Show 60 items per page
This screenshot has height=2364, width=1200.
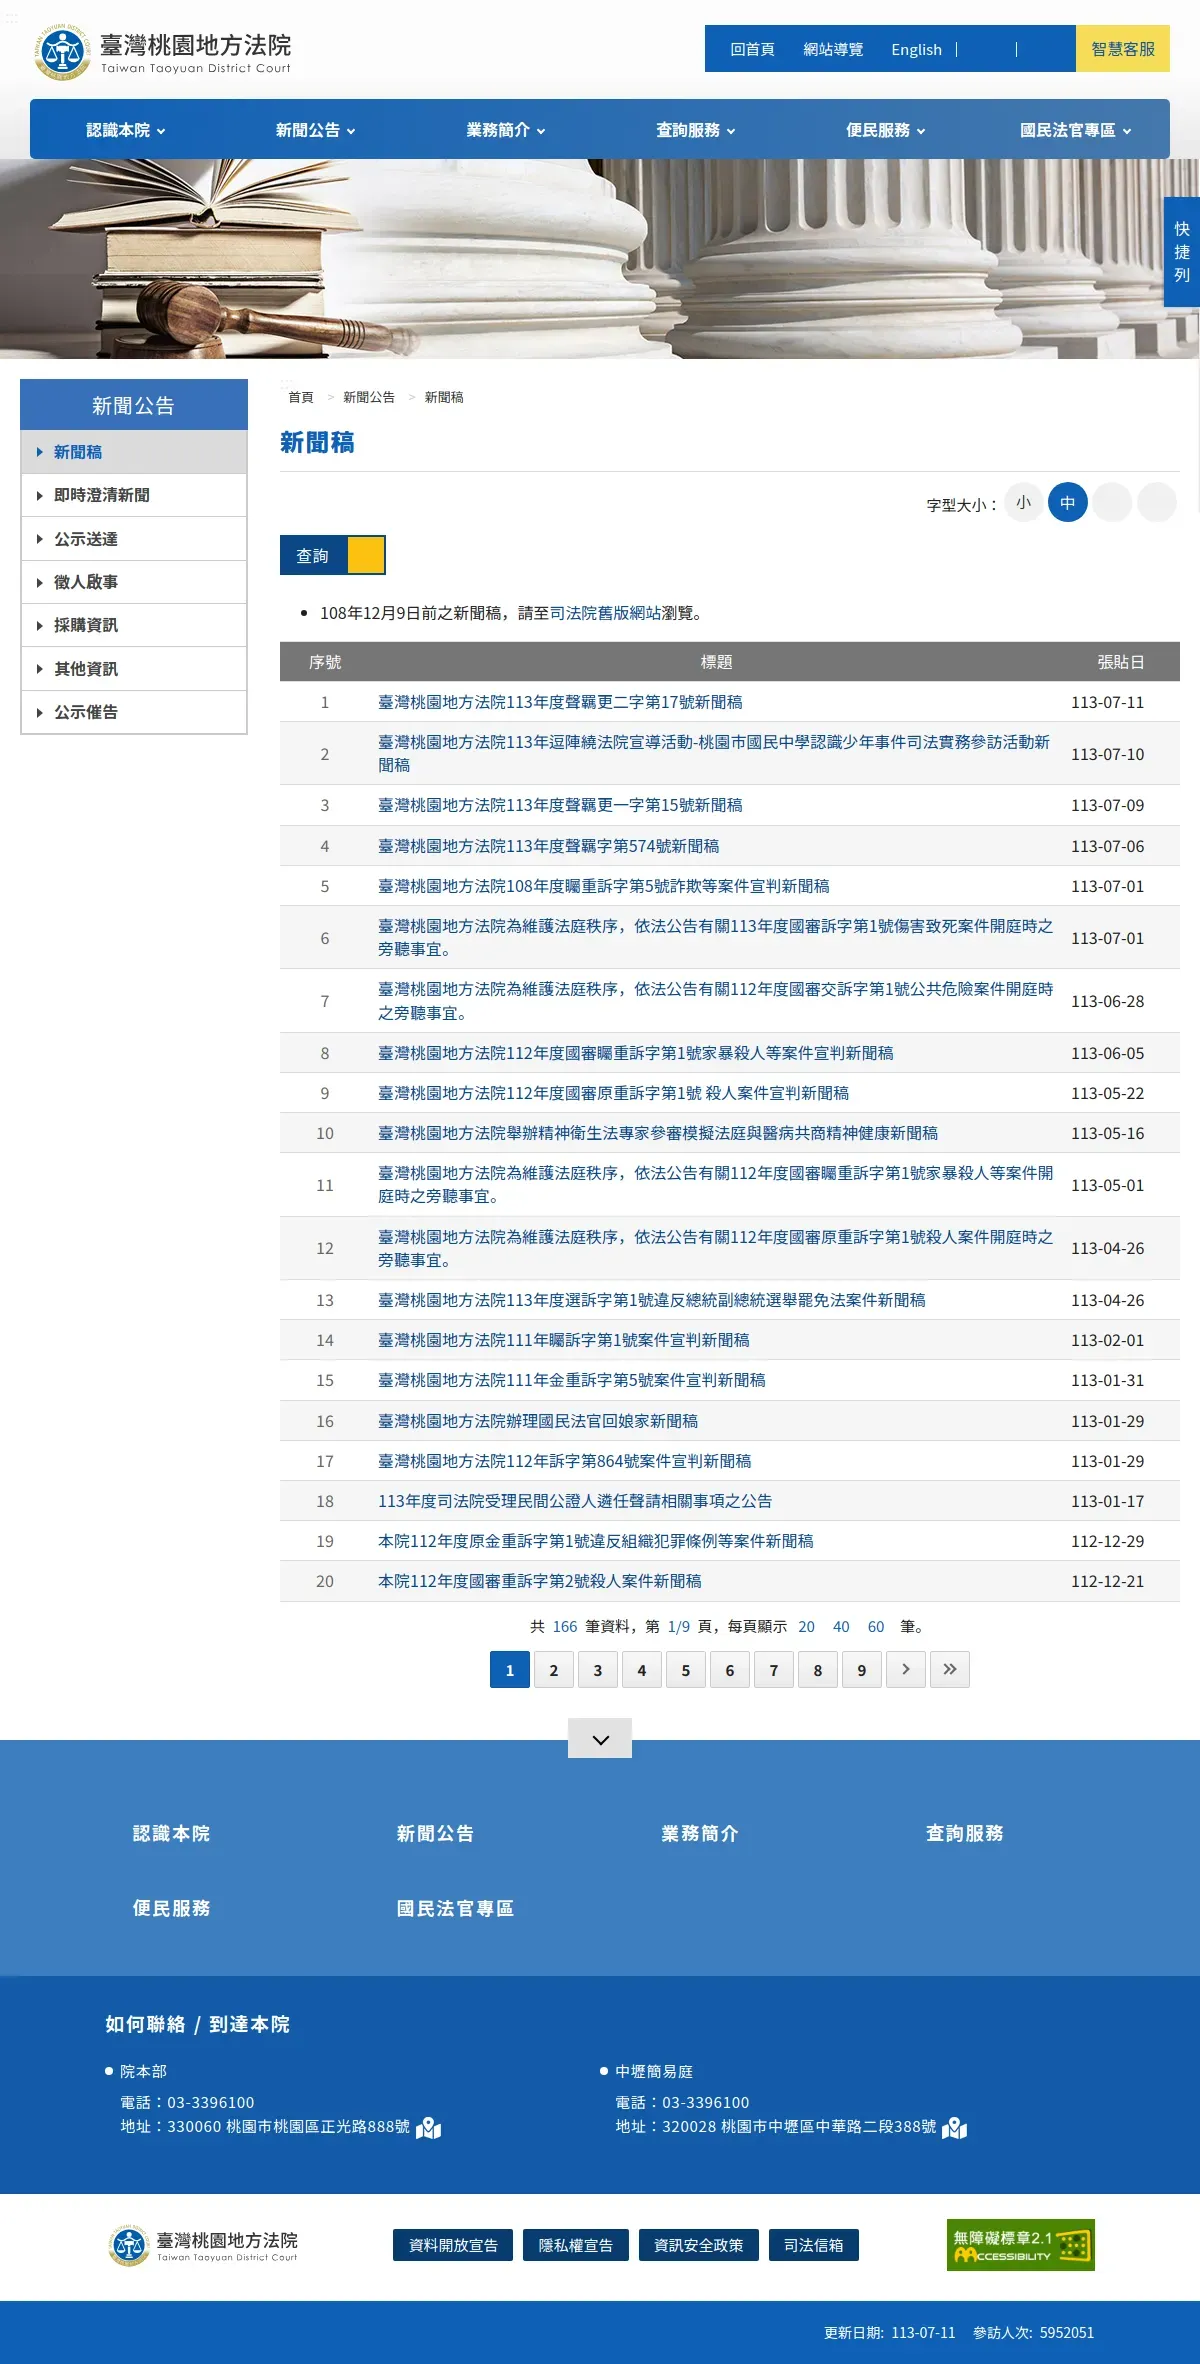click(876, 1627)
